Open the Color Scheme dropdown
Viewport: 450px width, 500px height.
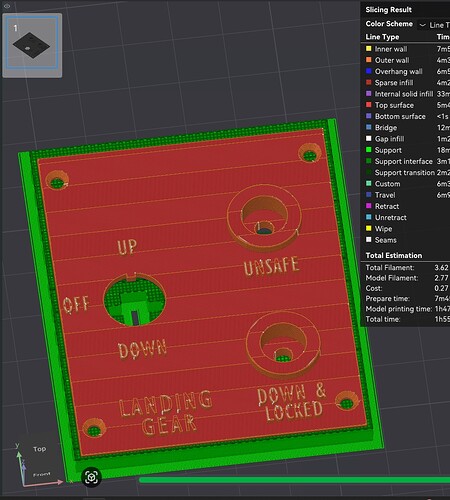point(434,25)
